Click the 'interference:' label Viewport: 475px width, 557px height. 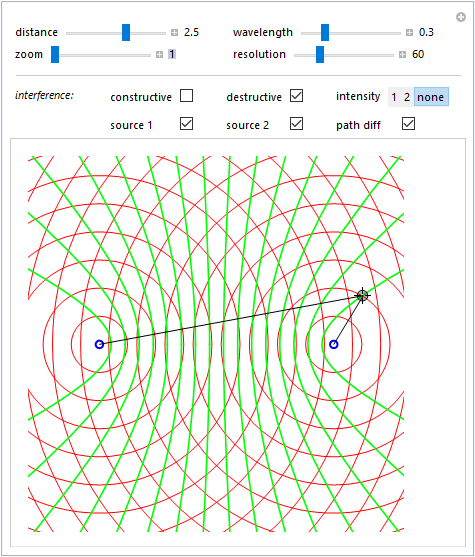(x=44, y=96)
